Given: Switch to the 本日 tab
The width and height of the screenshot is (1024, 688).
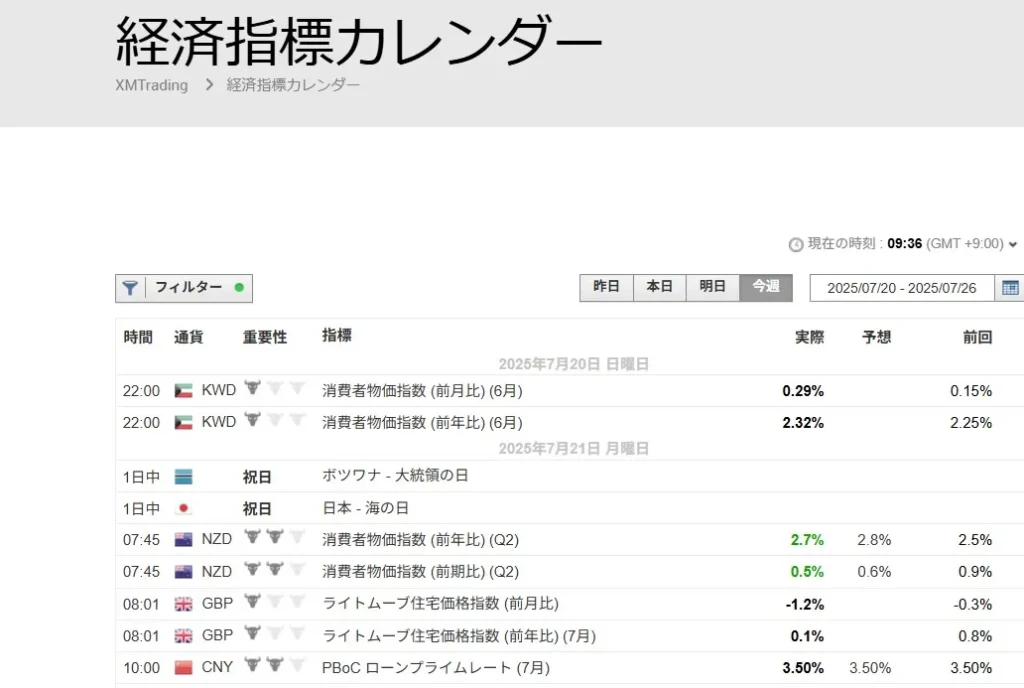Looking at the screenshot, I should 659,287.
